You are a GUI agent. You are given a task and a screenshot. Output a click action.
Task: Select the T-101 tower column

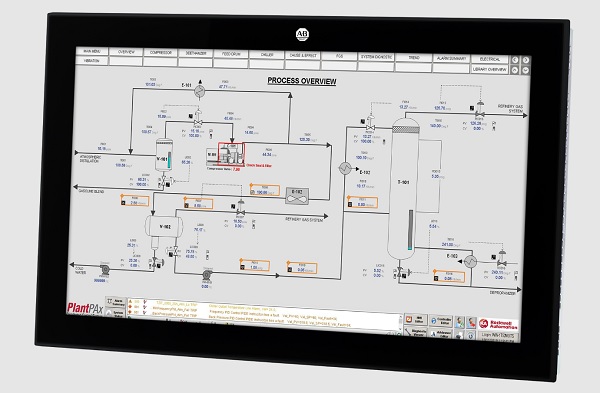click(x=403, y=188)
